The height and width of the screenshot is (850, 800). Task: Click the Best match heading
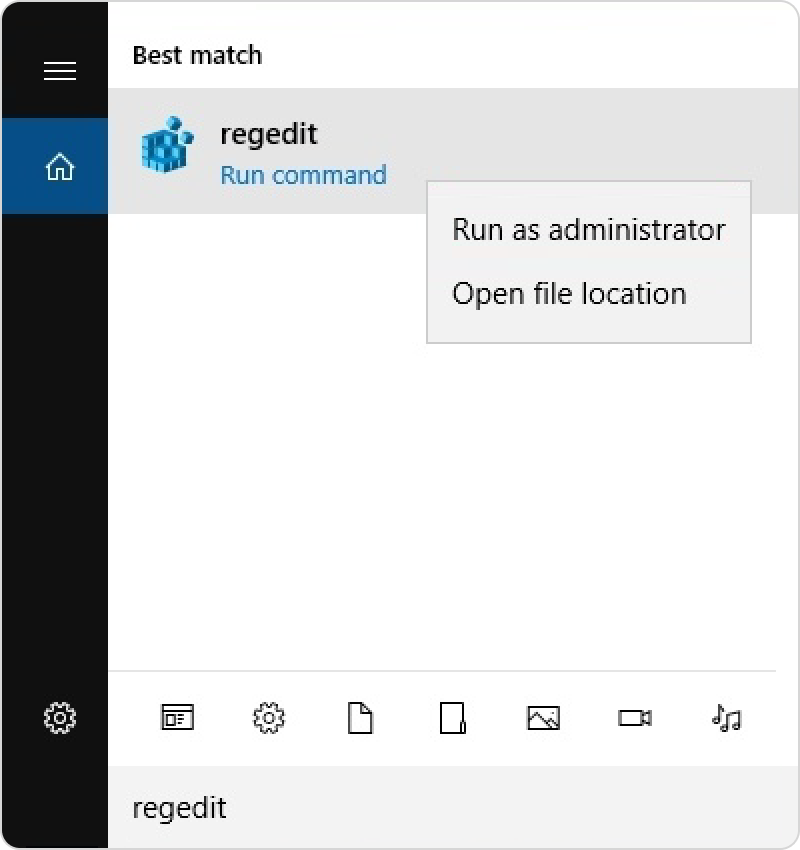197,55
